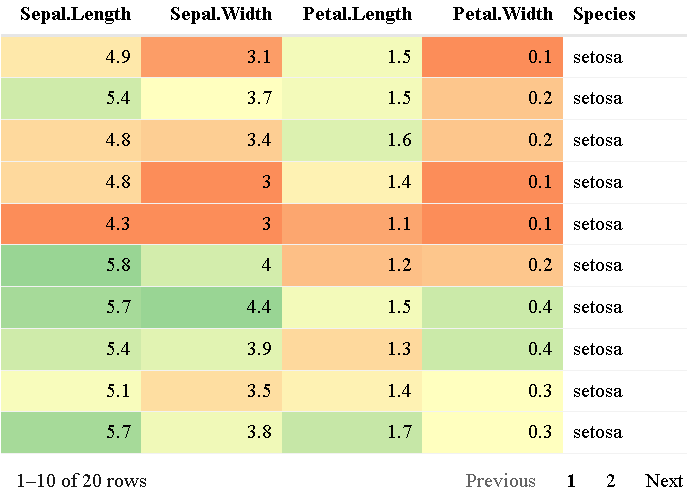The image size is (687, 504).
Task: Click the Sepal.Width cell showing 3.1
Action: 212,57
